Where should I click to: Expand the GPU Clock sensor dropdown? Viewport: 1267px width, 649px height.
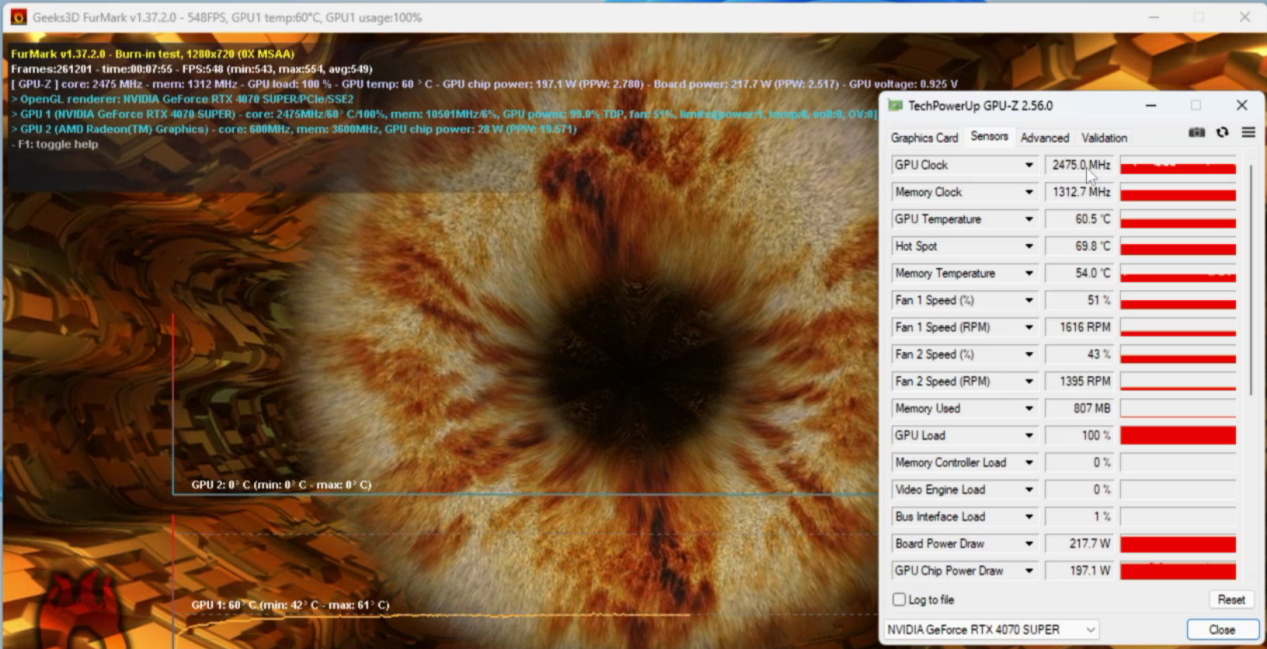coord(1028,165)
